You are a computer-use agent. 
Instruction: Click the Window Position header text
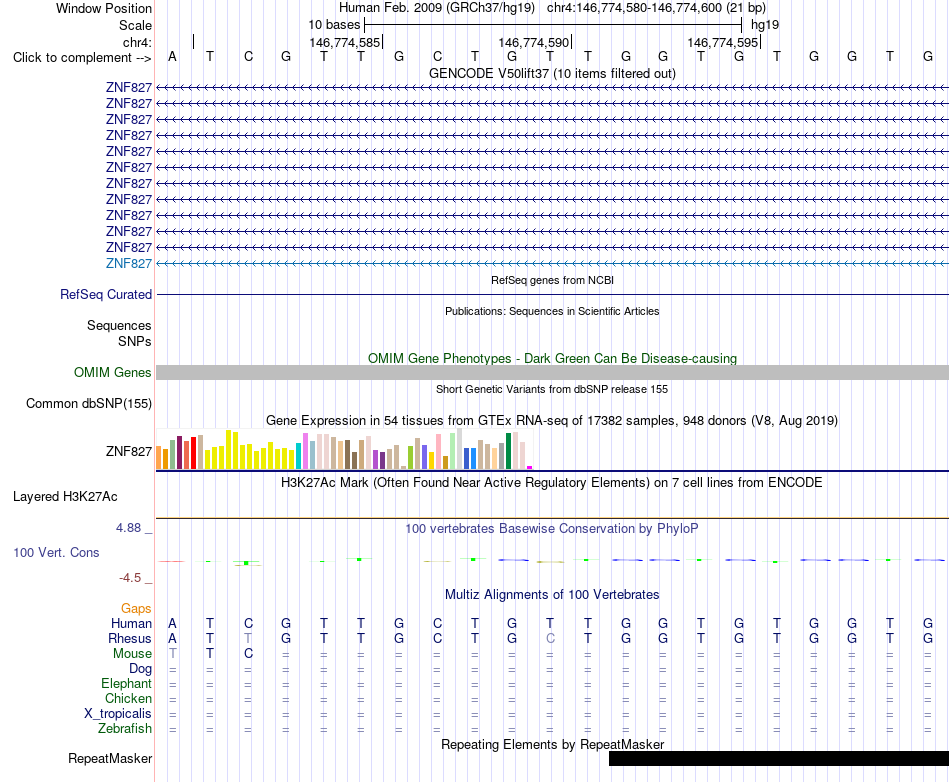coord(104,8)
